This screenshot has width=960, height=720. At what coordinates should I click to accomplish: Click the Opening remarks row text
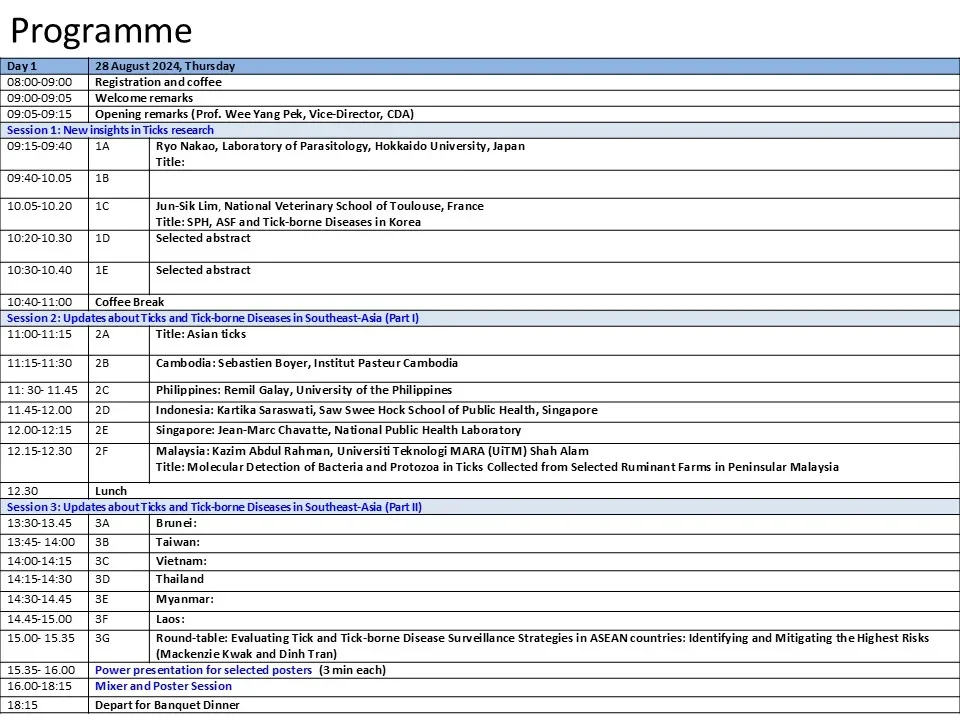tap(254, 114)
